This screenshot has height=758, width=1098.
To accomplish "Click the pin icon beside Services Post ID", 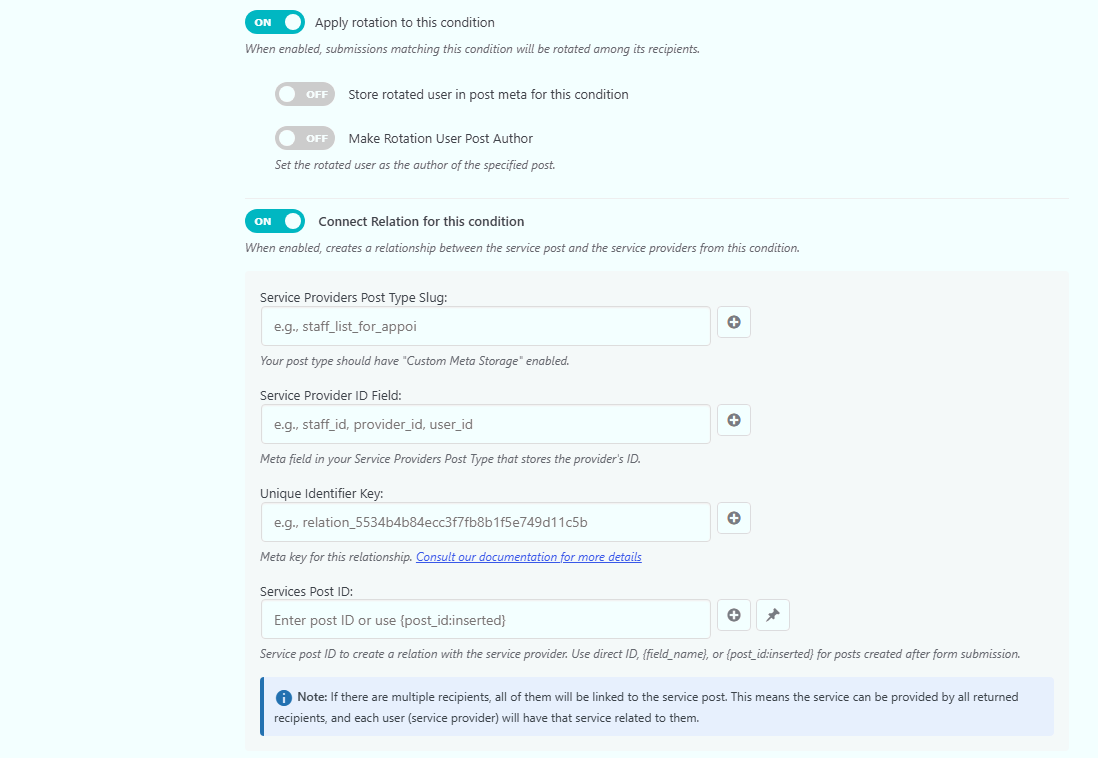I will pyautogui.click(x=773, y=615).
